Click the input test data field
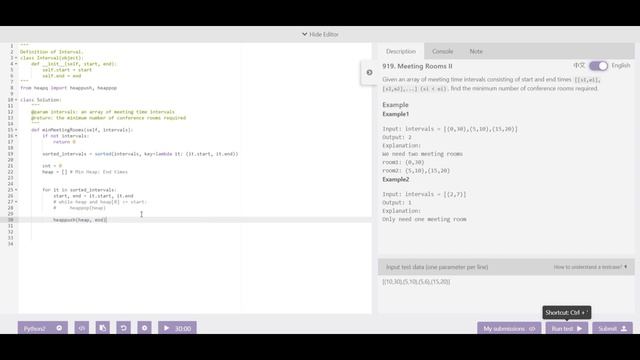Viewport: 640px width, 360px height. [x=506, y=294]
